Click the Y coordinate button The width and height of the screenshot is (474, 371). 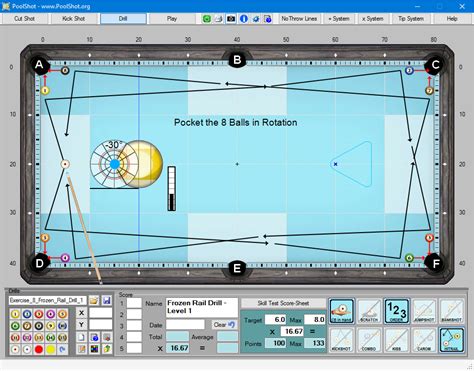point(82,324)
